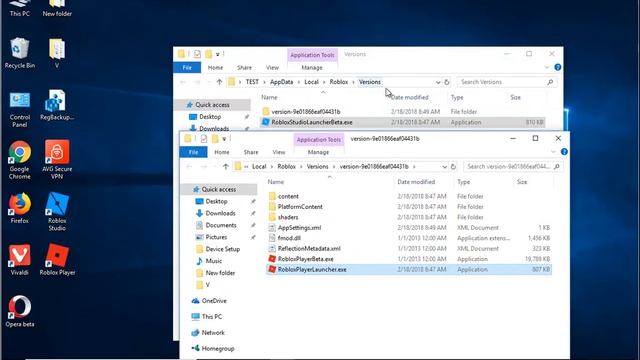Open File menu in front window

tap(193, 152)
